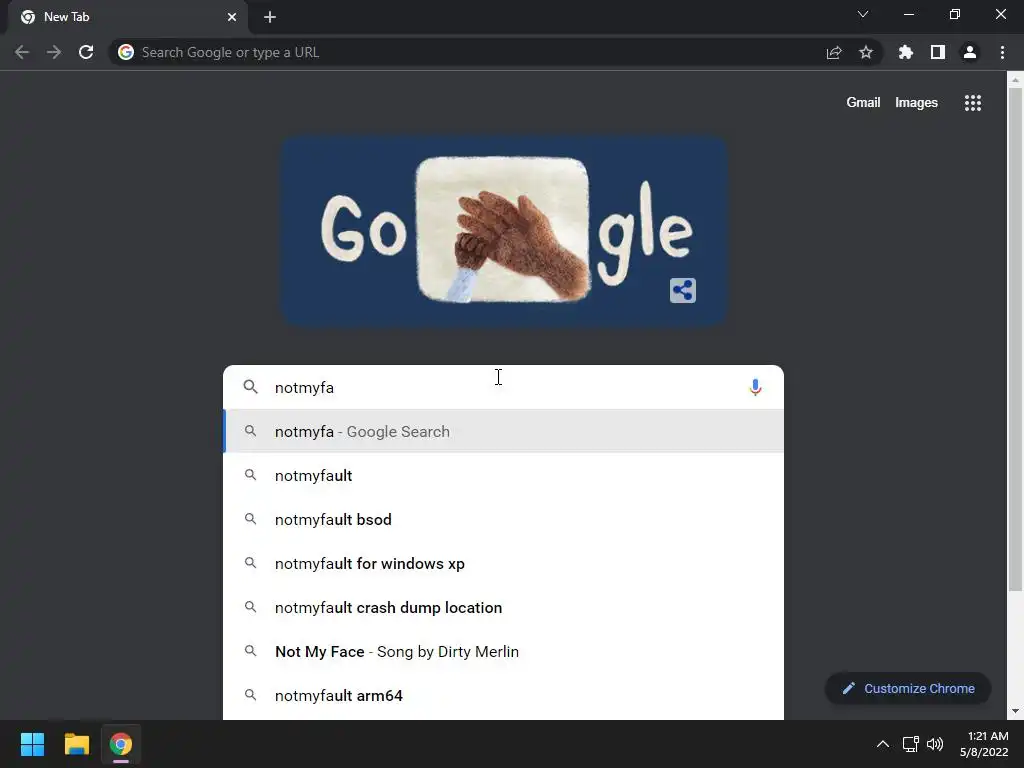
Task: Select "Not My Face" song suggestion
Action: pyautogui.click(x=503, y=652)
